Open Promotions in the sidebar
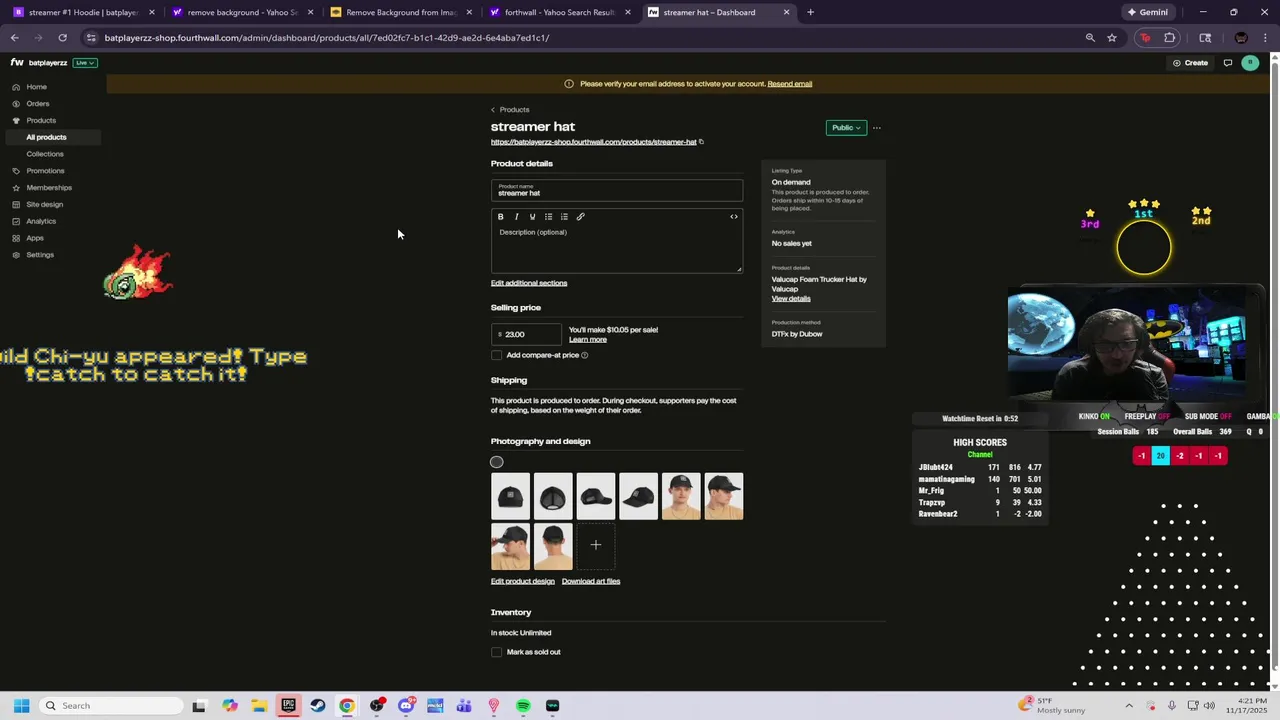 (x=45, y=171)
